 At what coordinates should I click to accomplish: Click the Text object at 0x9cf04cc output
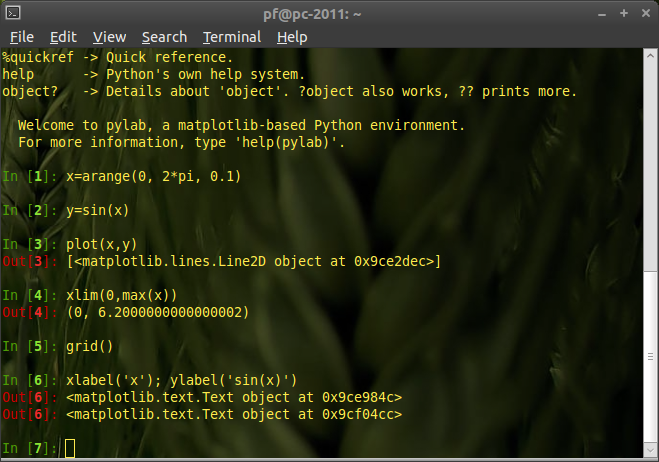[234, 414]
